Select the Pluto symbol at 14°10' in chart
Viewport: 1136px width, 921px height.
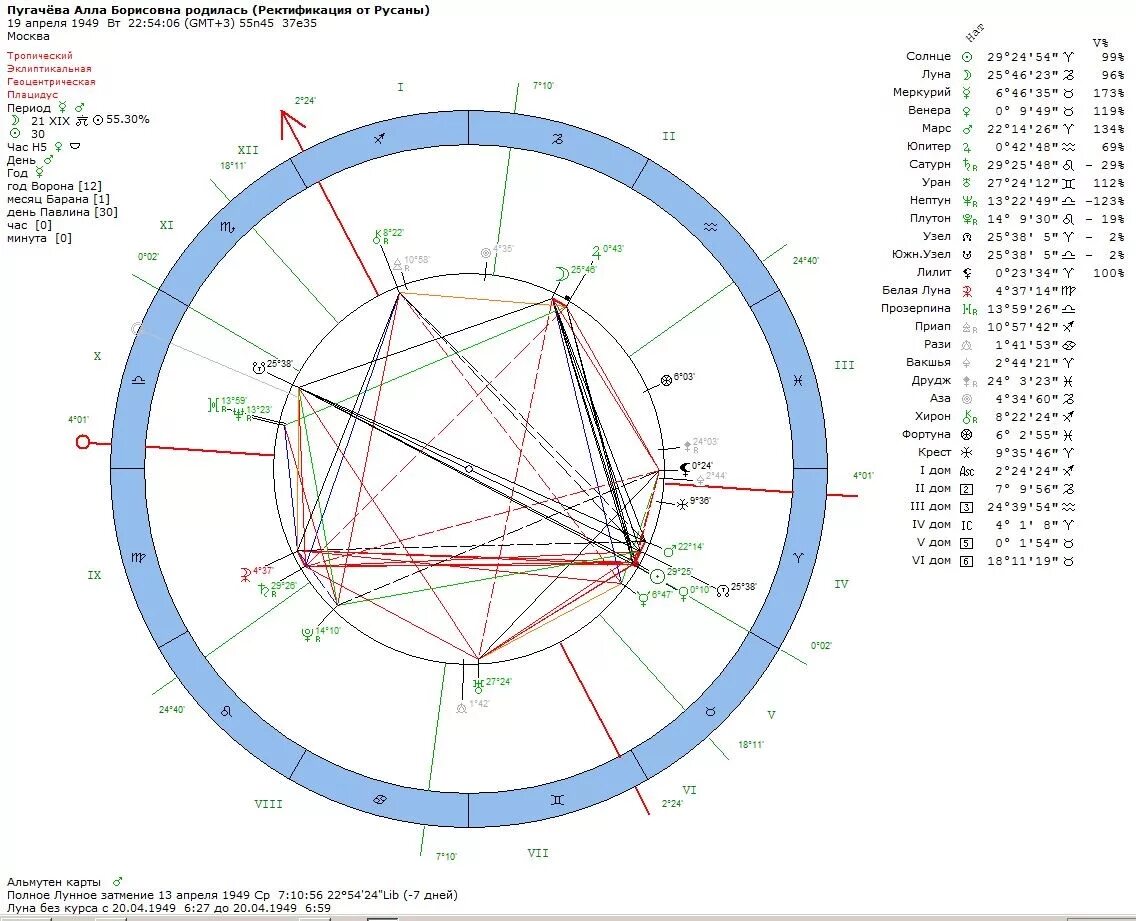[x=307, y=634]
